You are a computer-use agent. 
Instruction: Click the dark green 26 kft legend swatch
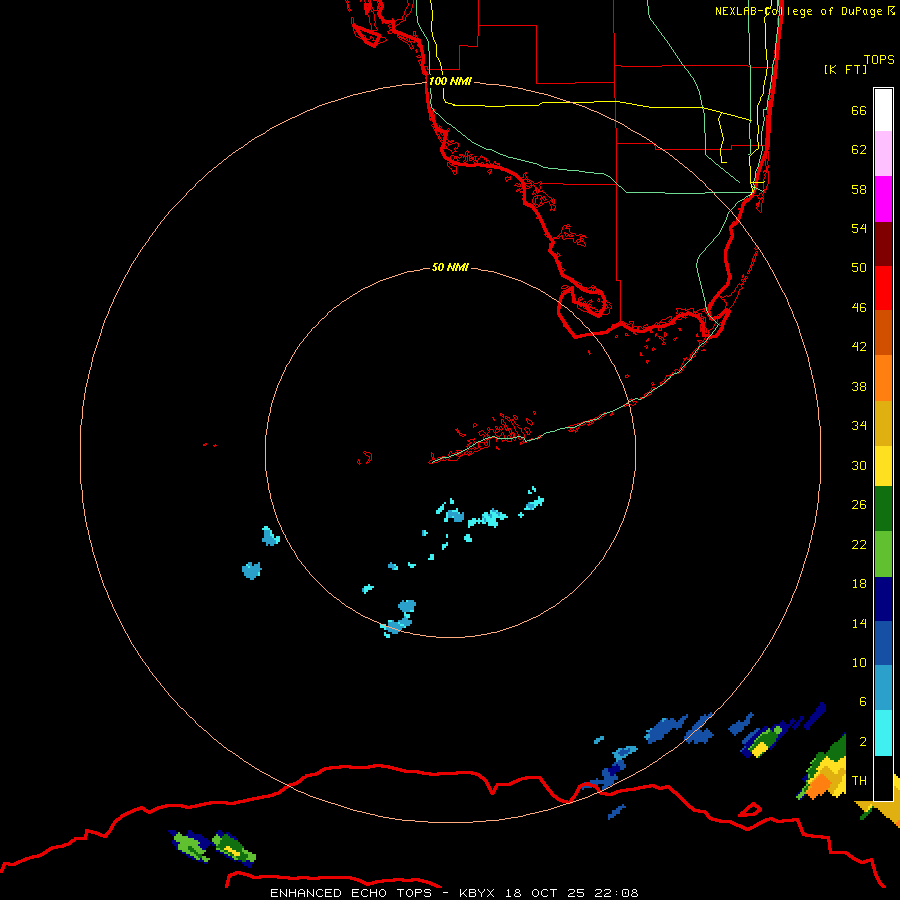tap(883, 509)
